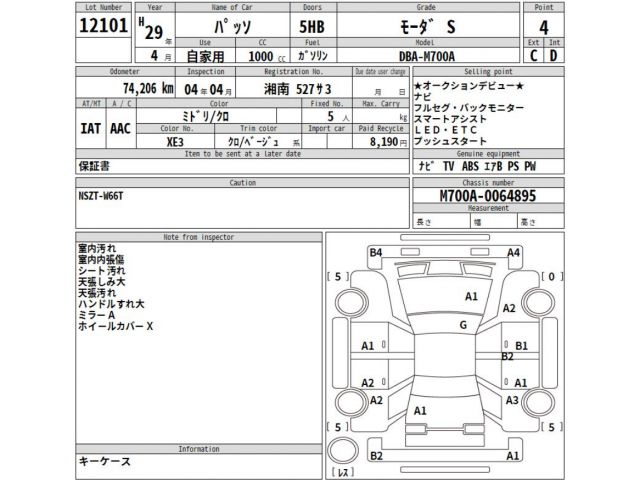Click the fuel type ガソリン
Image resolution: width=640 pixels, height=480 pixels.
pyautogui.click(x=313, y=56)
